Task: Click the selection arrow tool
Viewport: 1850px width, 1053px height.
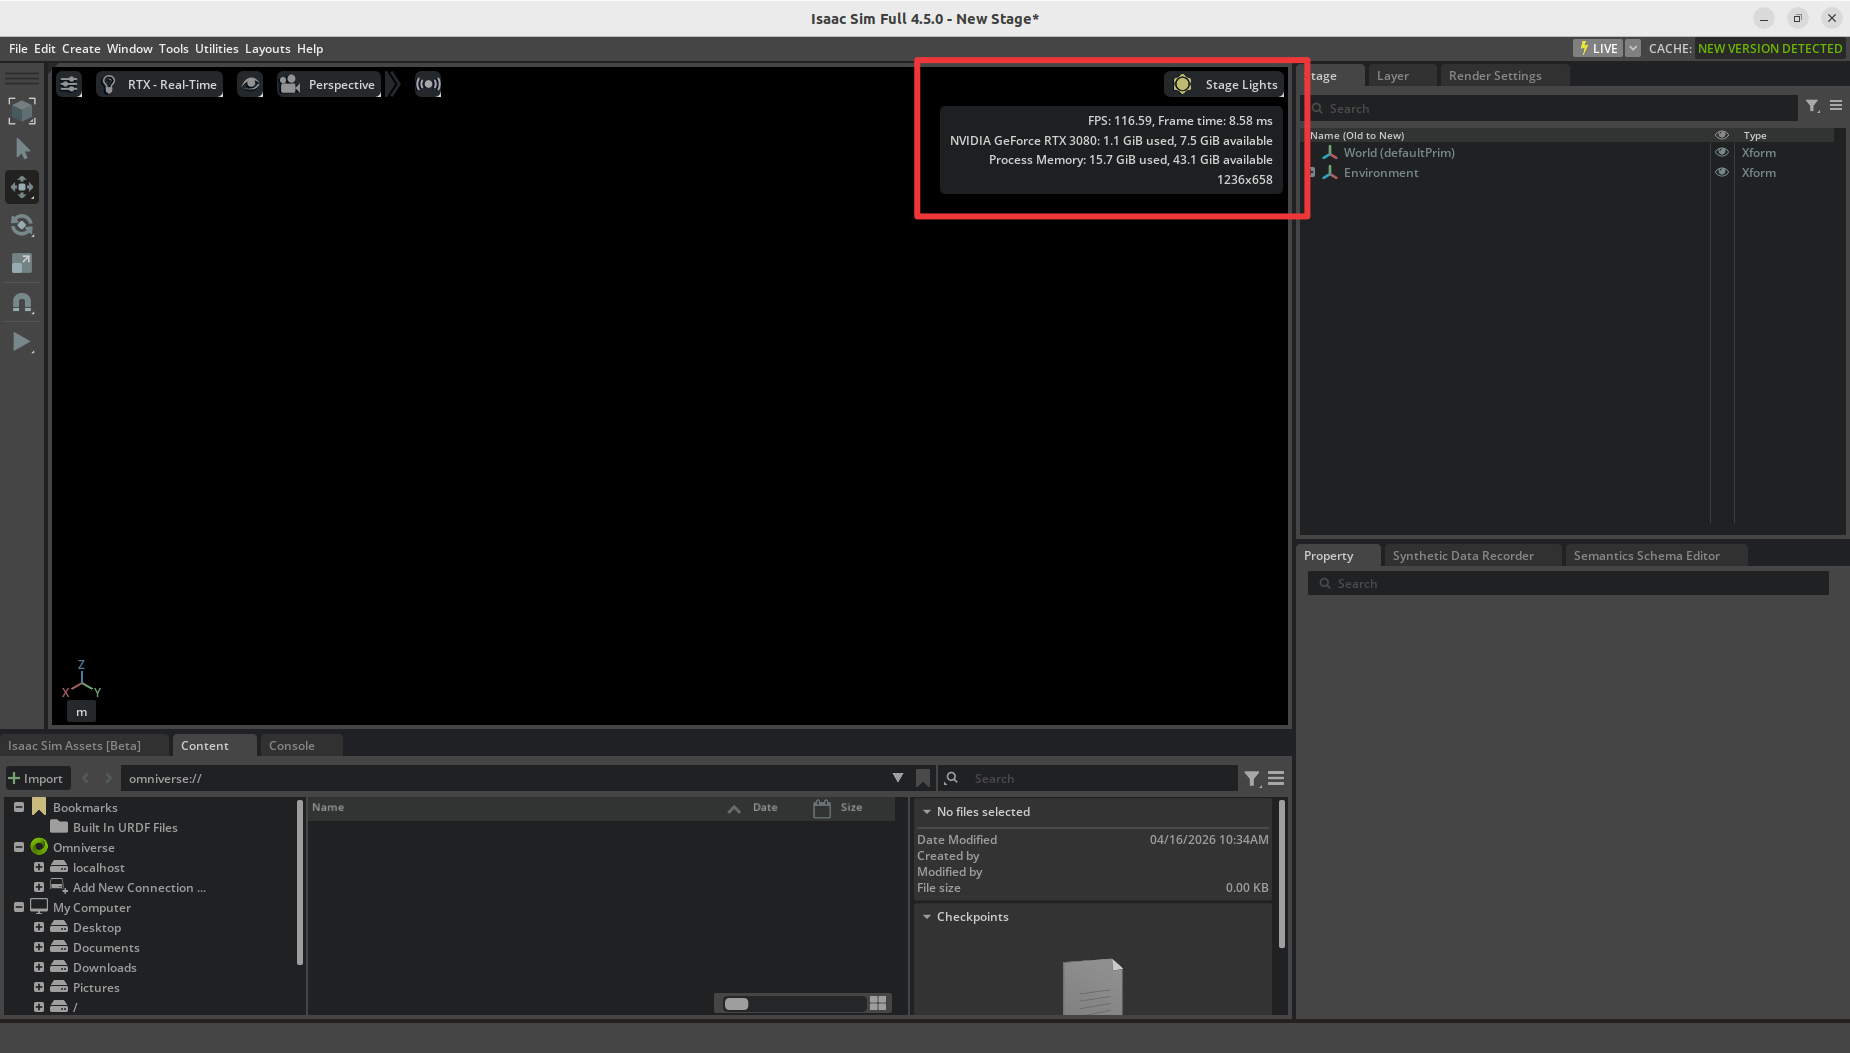Action: (22, 149)
